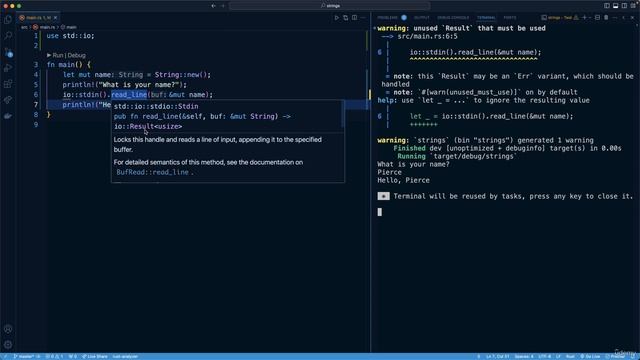Click the Run play icon in the editor toolbar
The image size is (640, 360).
pos(337,18)
